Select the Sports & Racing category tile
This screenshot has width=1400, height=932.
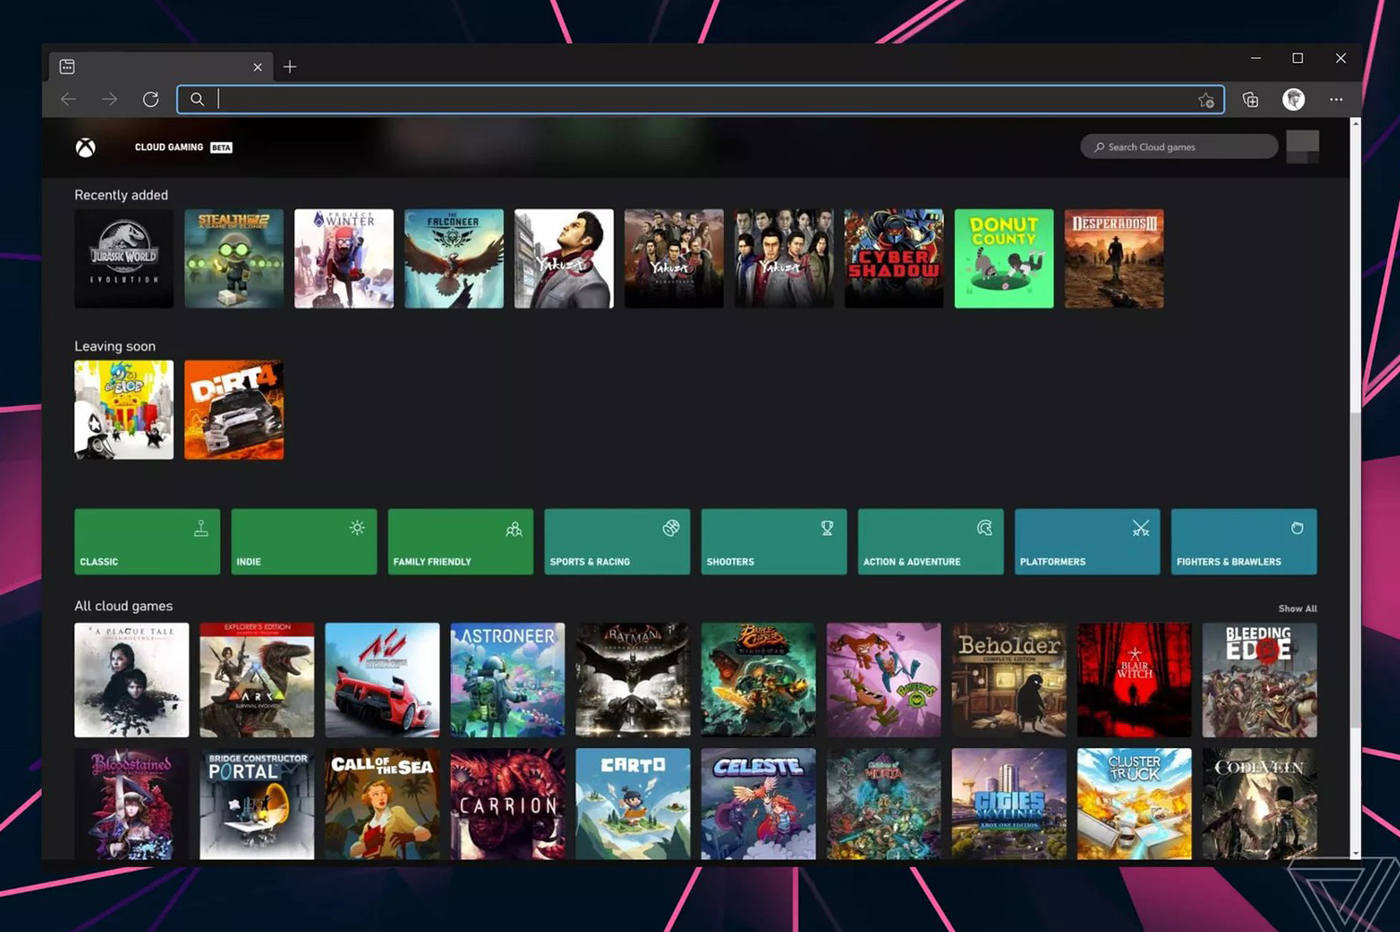(617, 542)
